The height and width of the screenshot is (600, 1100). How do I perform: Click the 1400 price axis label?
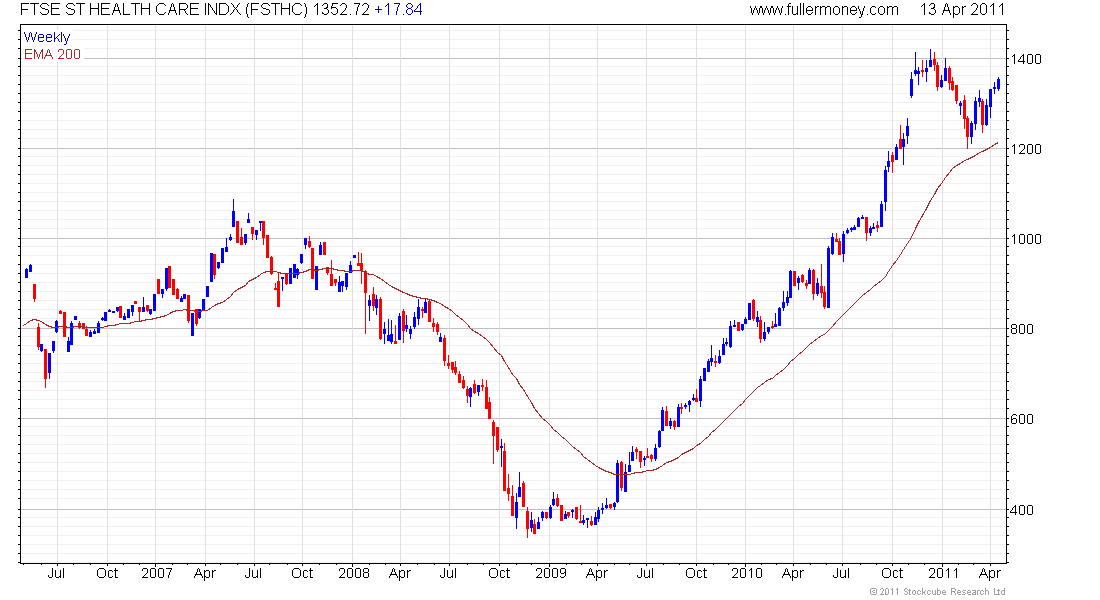click(x=1026, y=60)
